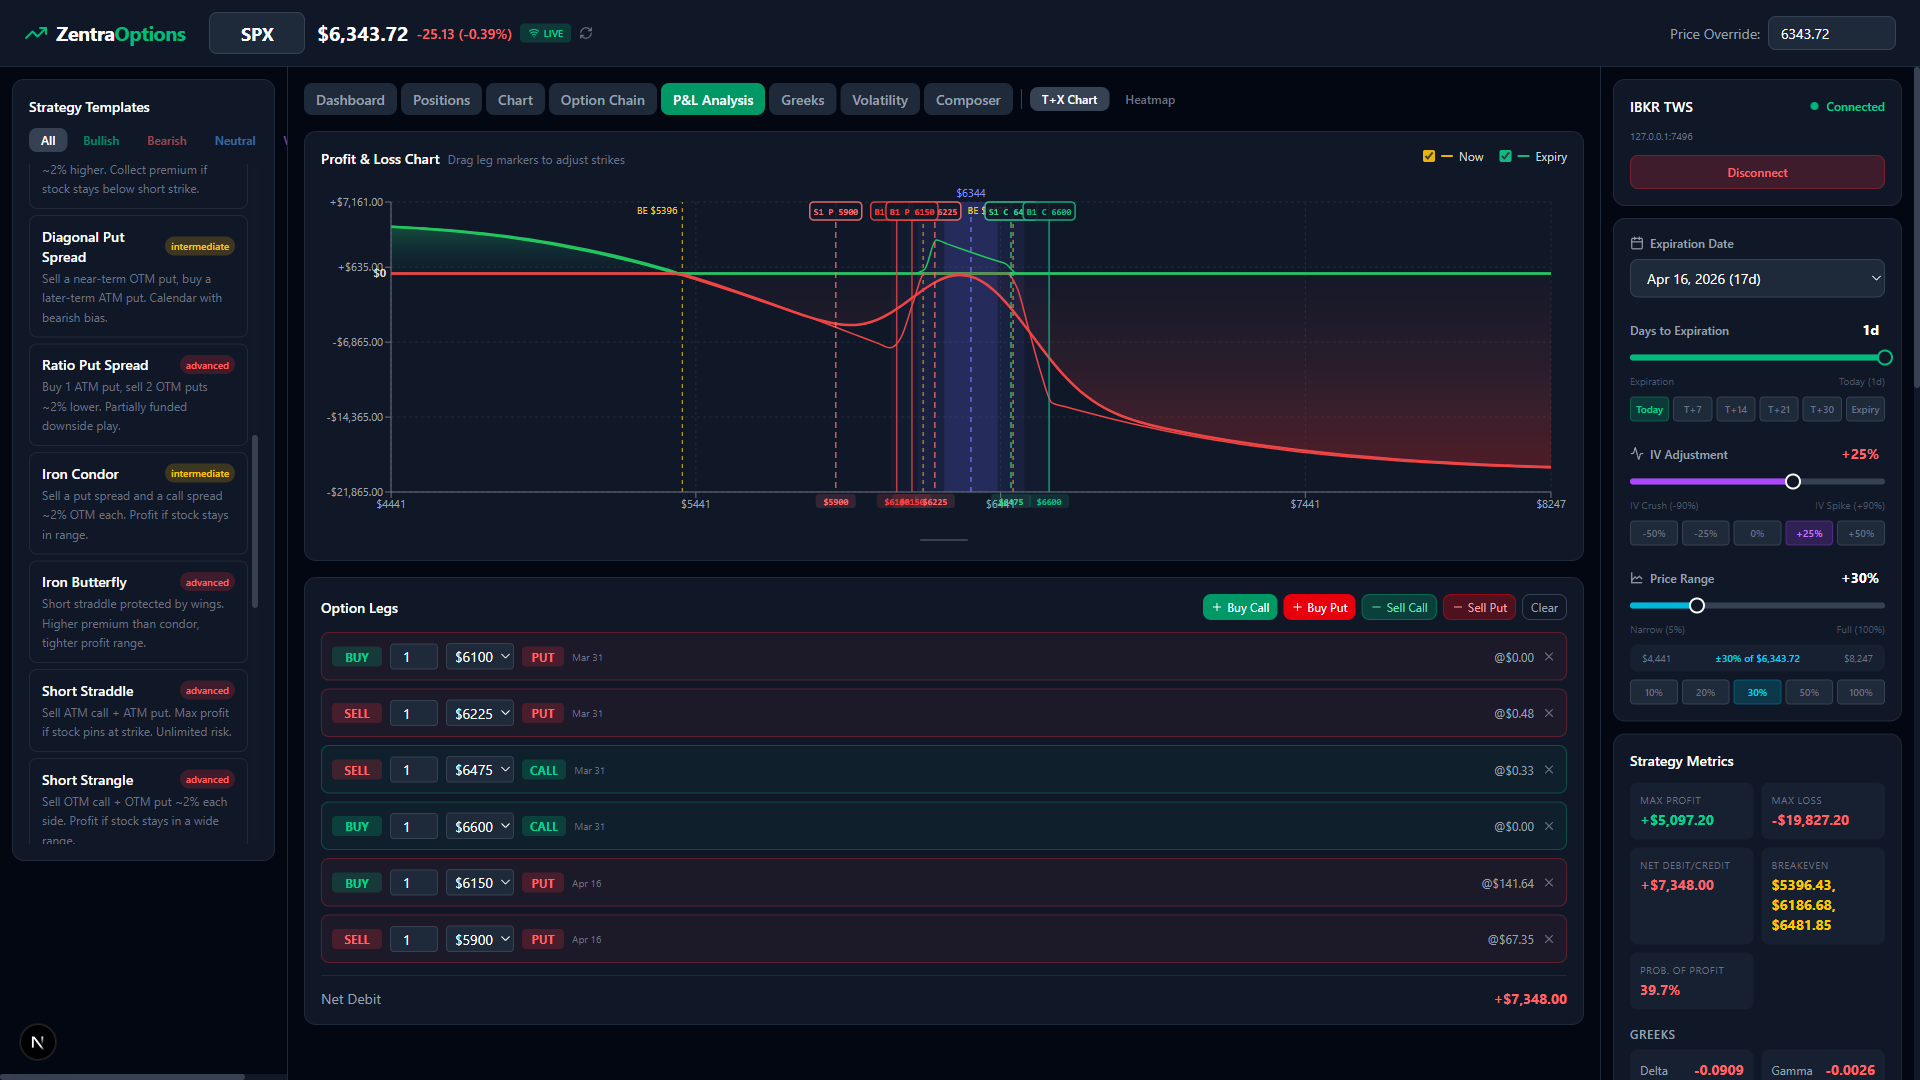Screen dimensions: 1920x1080
Task: Click the Buy Call button
Action: 1240,607
